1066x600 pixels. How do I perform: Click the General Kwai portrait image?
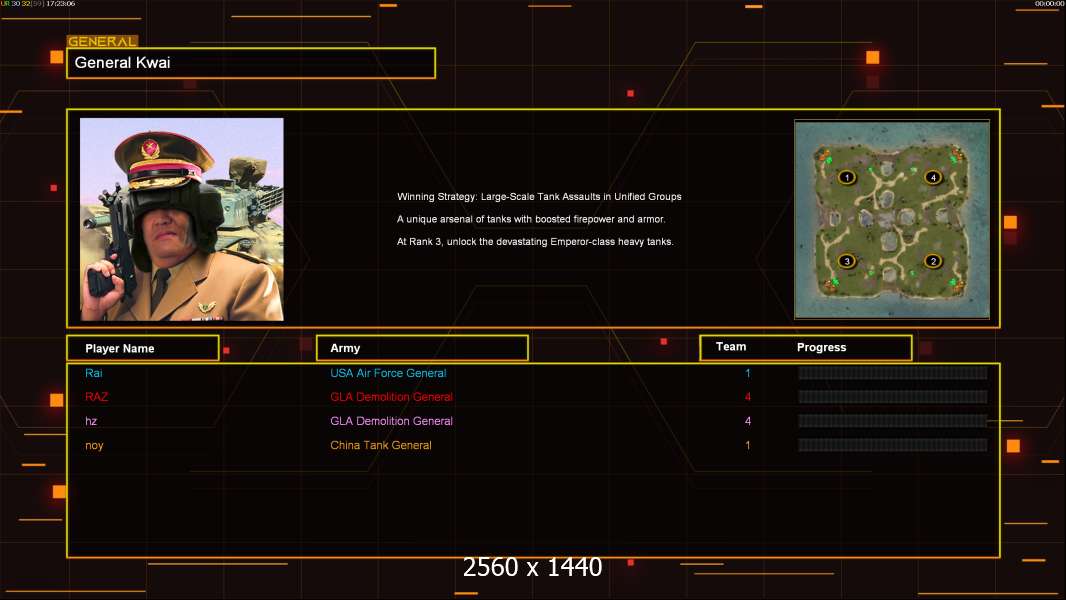coord(182,219)
